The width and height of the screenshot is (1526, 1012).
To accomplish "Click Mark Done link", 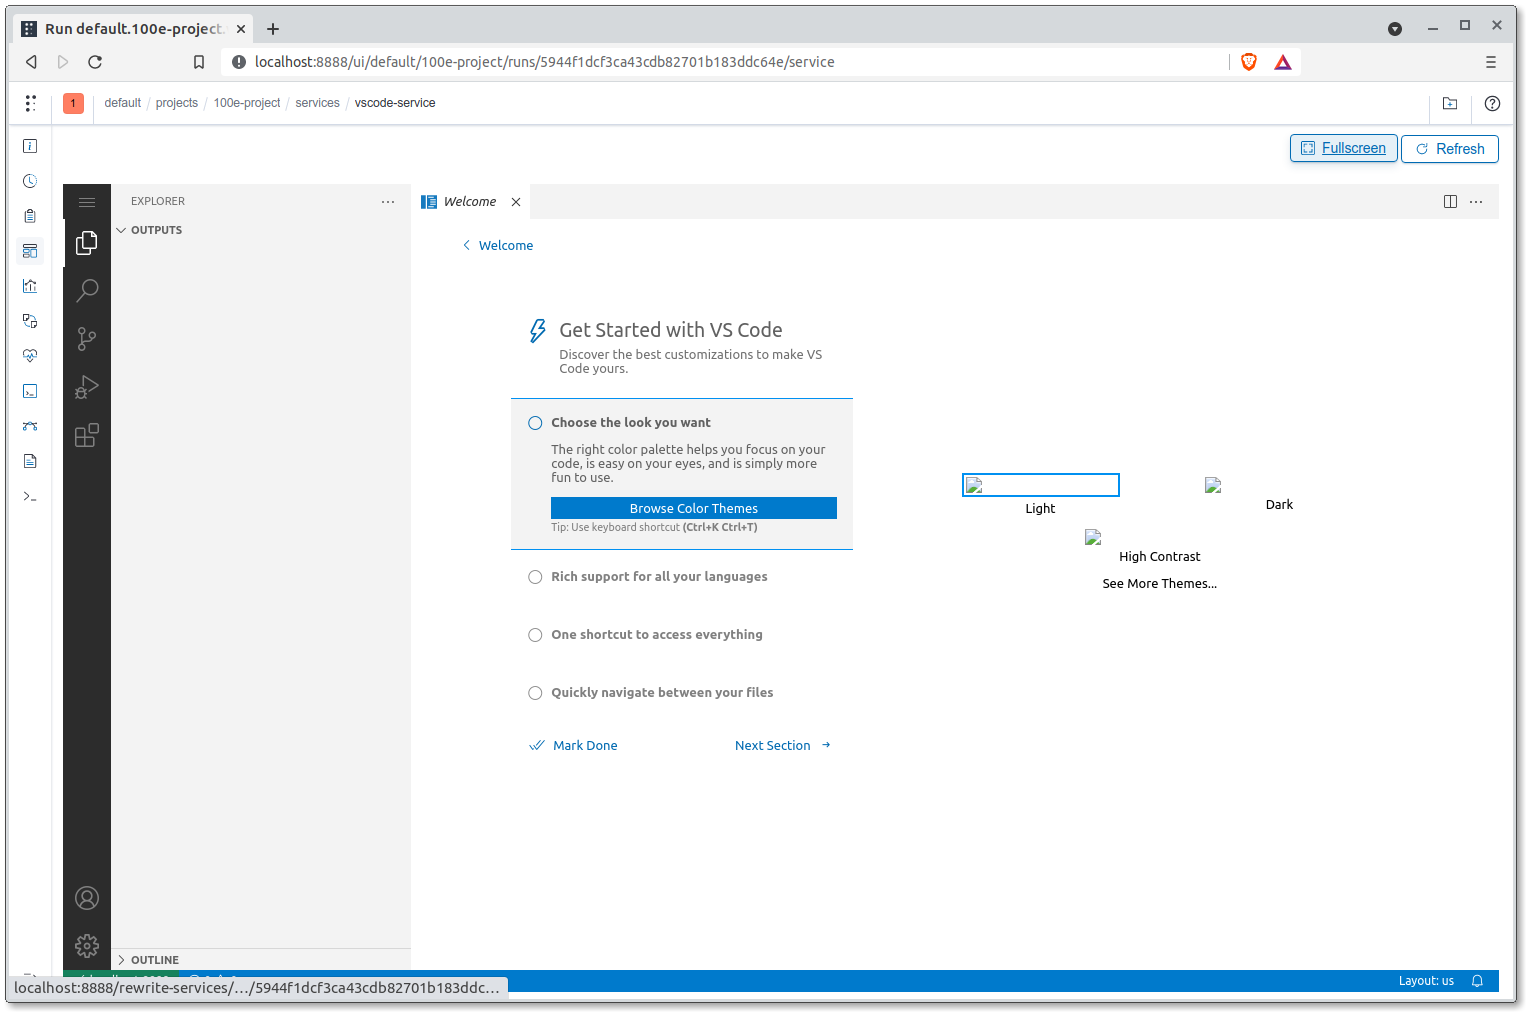I will click(574, 746).
